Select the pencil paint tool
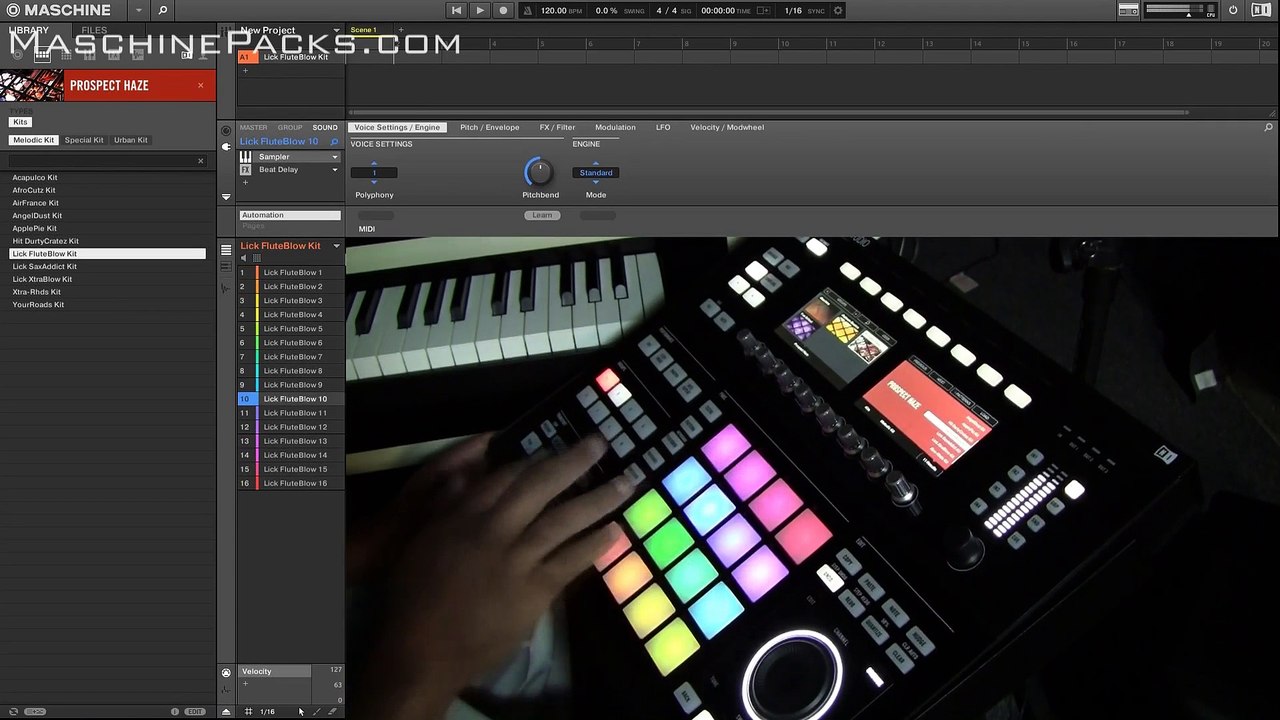This screenshot has width=1280, height=720. point(317,712)
